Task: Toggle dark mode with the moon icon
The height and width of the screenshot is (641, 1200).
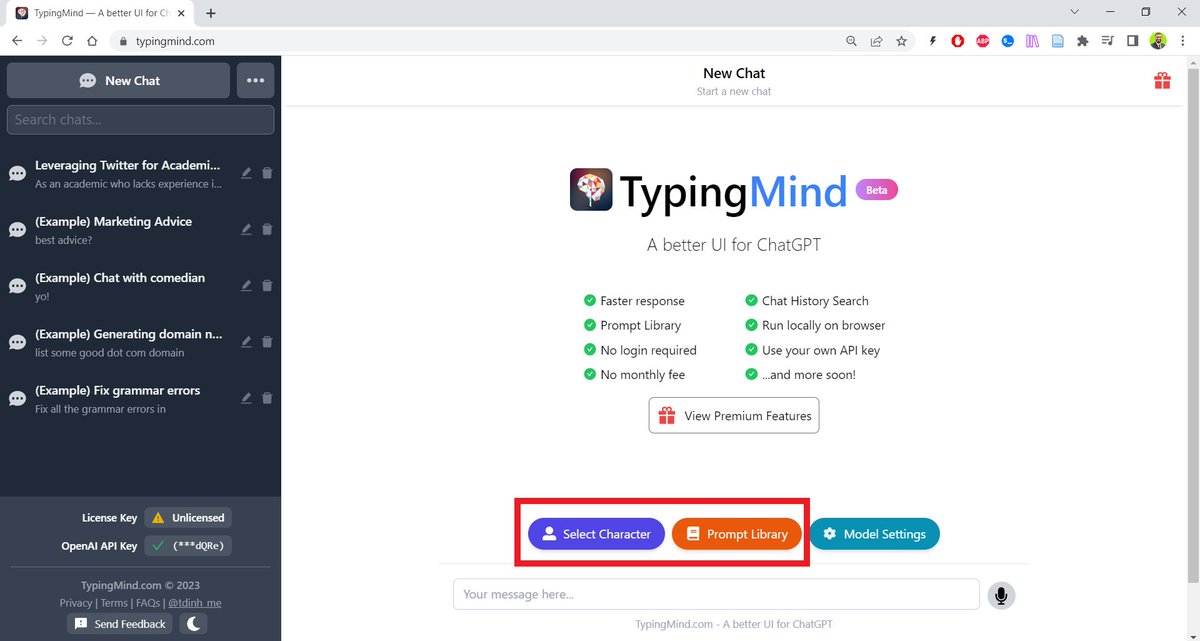Action: 193,623
